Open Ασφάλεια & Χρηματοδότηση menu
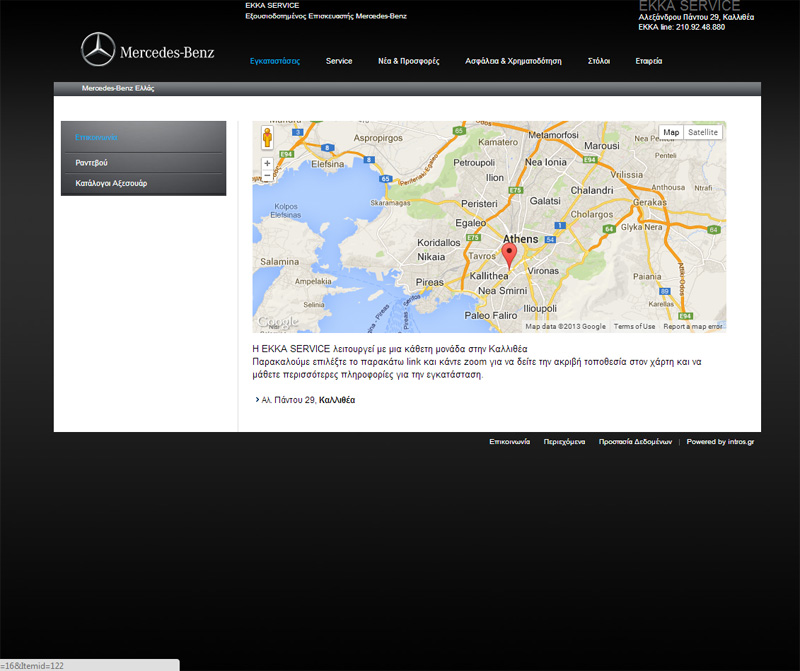Image resolution: width=800 pixels, height=671 pixels. click(x=513, y=61)
